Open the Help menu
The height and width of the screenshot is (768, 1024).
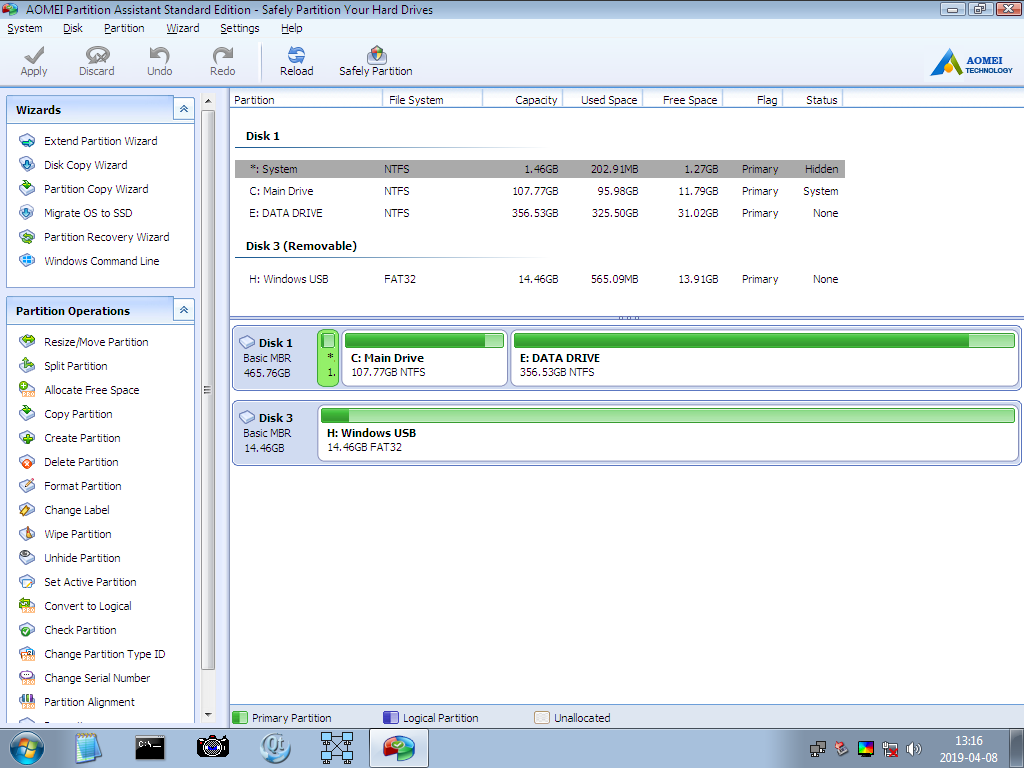[291, 28]
